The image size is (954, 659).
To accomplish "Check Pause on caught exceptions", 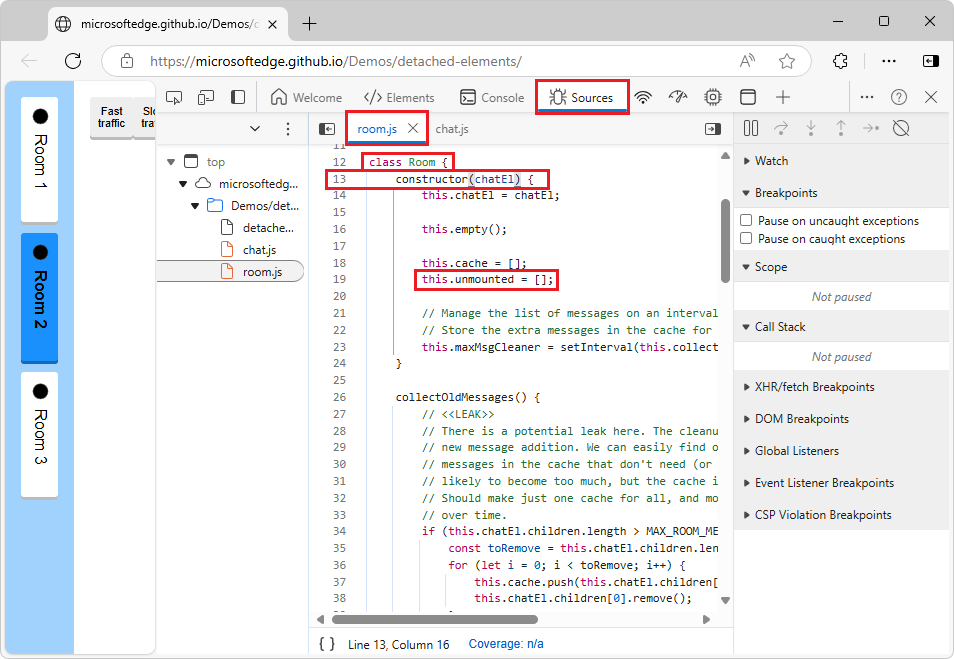I will pos(744,238).
